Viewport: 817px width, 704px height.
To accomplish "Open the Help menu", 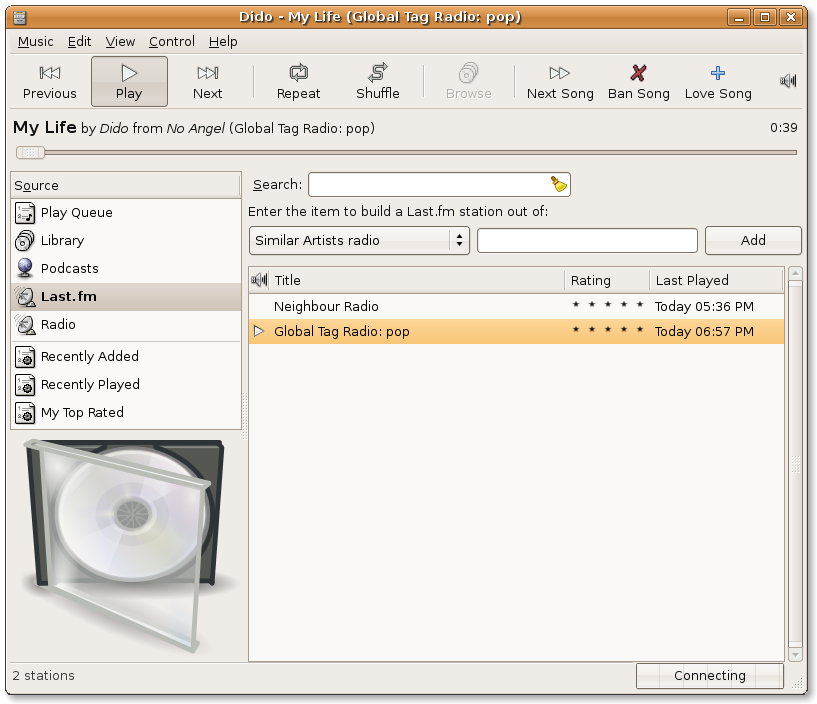I will pyautogui.click(x=223, y=42).
